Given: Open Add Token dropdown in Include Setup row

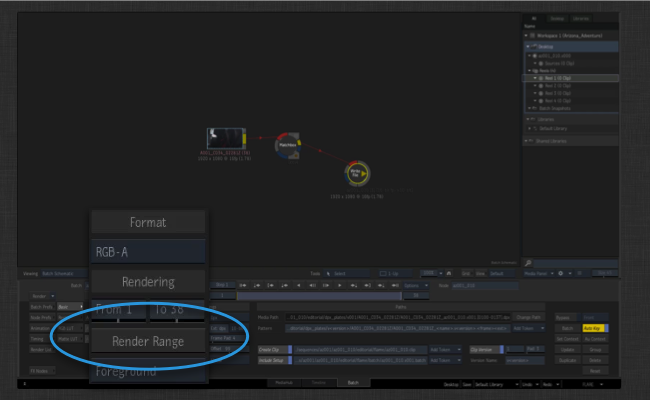Looking at the screenshot, I should click(445, 360).
